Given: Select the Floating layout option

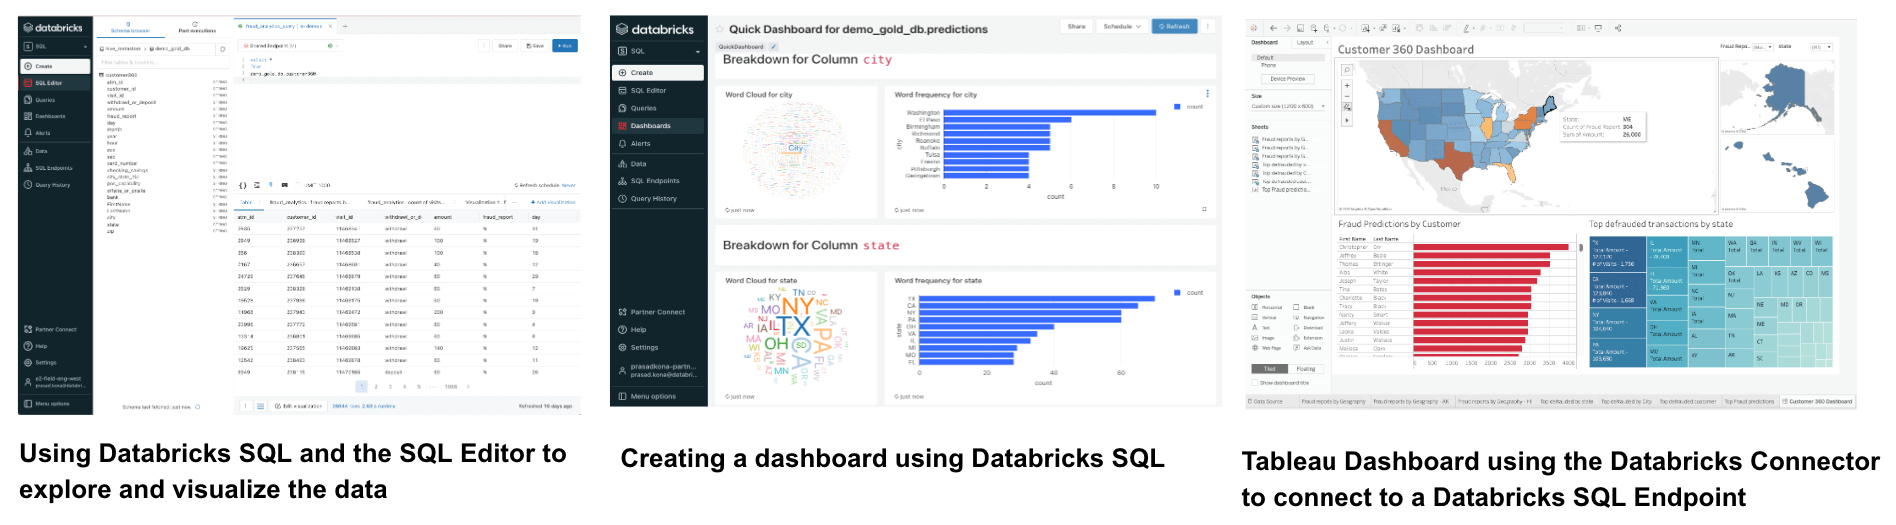Looking at the screenshot, I should (1305, 369).
